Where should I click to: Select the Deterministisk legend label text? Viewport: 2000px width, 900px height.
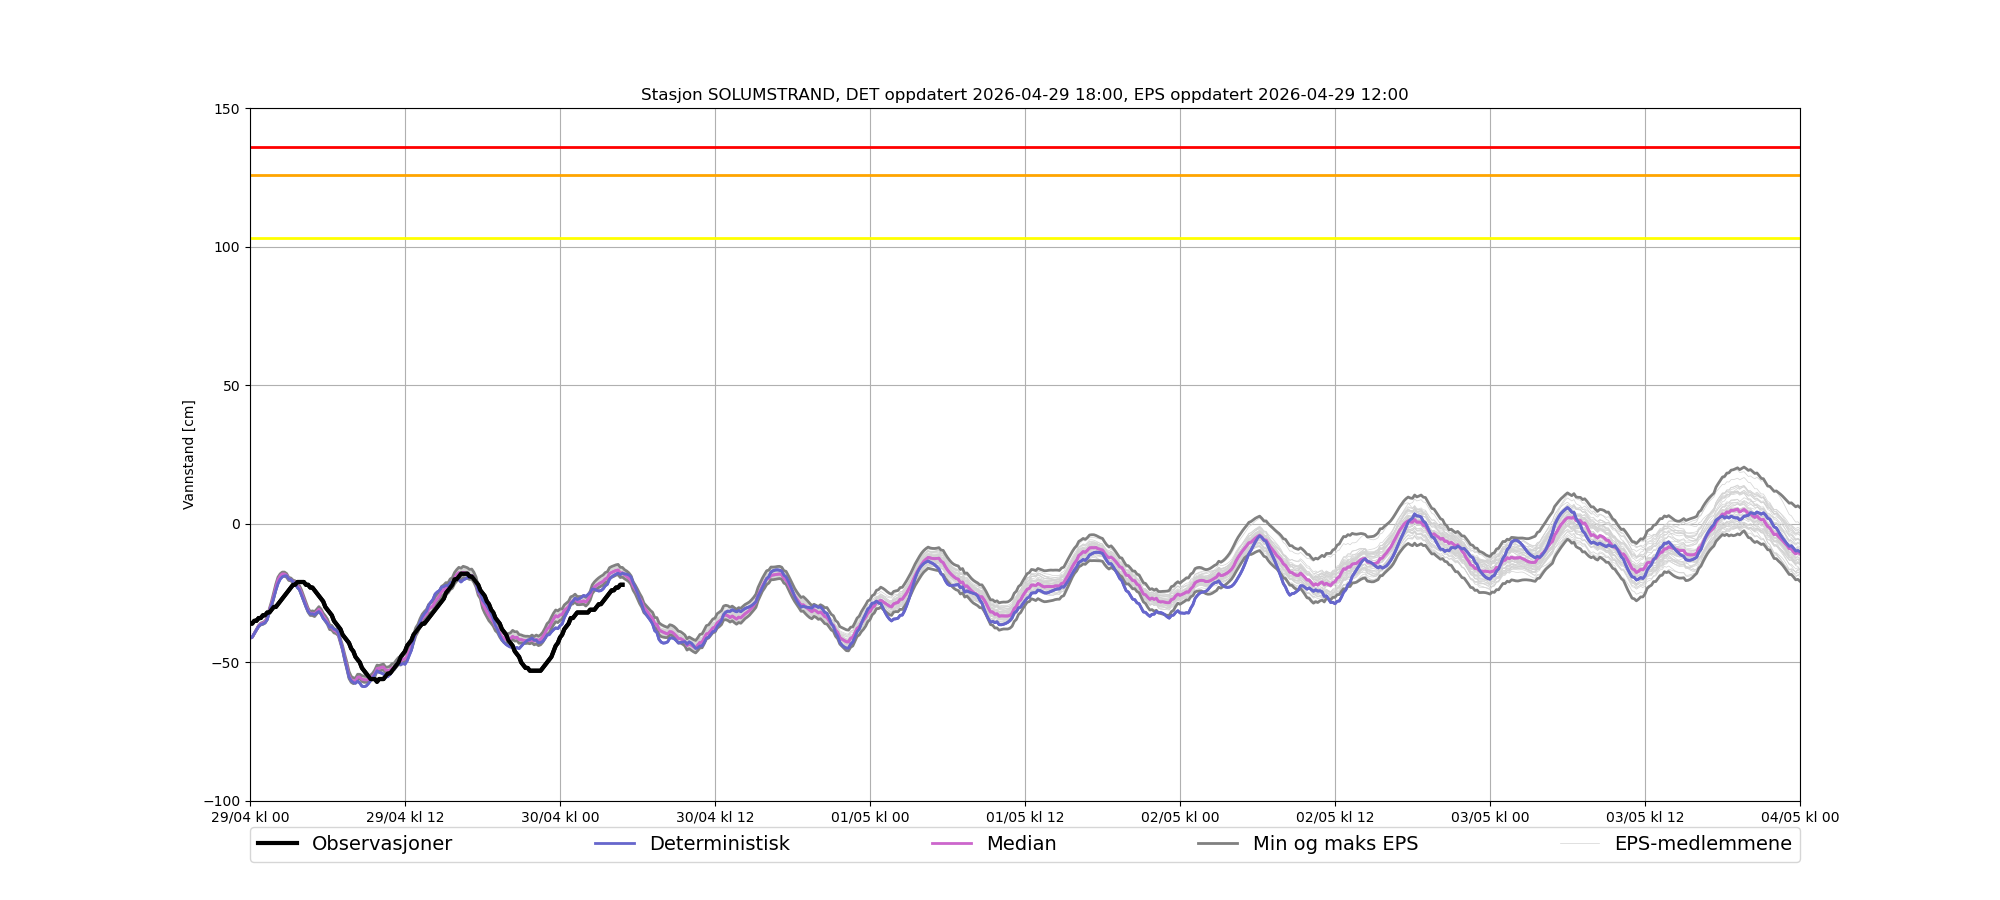pyautogui.click(x=719, y=844)
